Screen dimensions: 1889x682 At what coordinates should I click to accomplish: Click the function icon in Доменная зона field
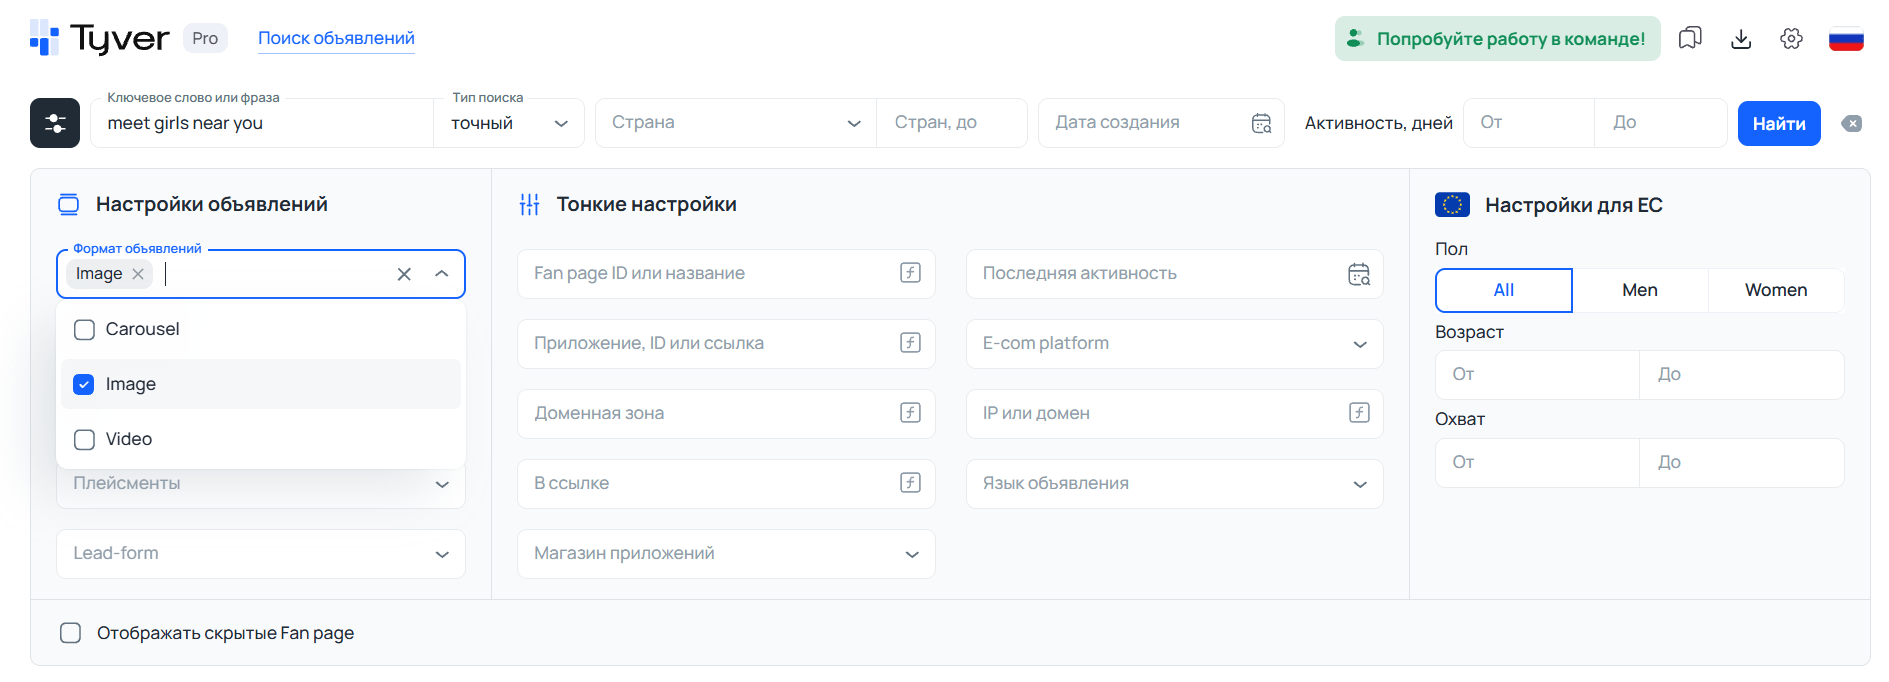(910, 413)
